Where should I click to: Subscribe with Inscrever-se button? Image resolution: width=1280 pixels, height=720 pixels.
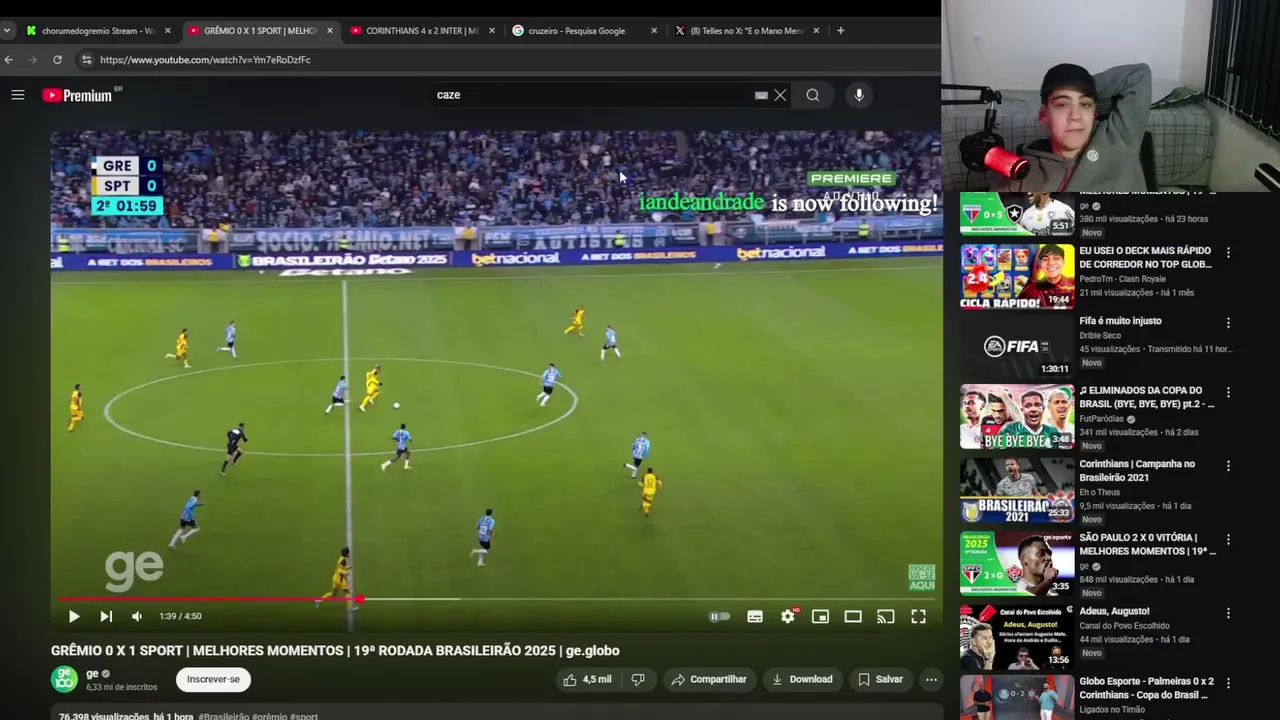214,679
